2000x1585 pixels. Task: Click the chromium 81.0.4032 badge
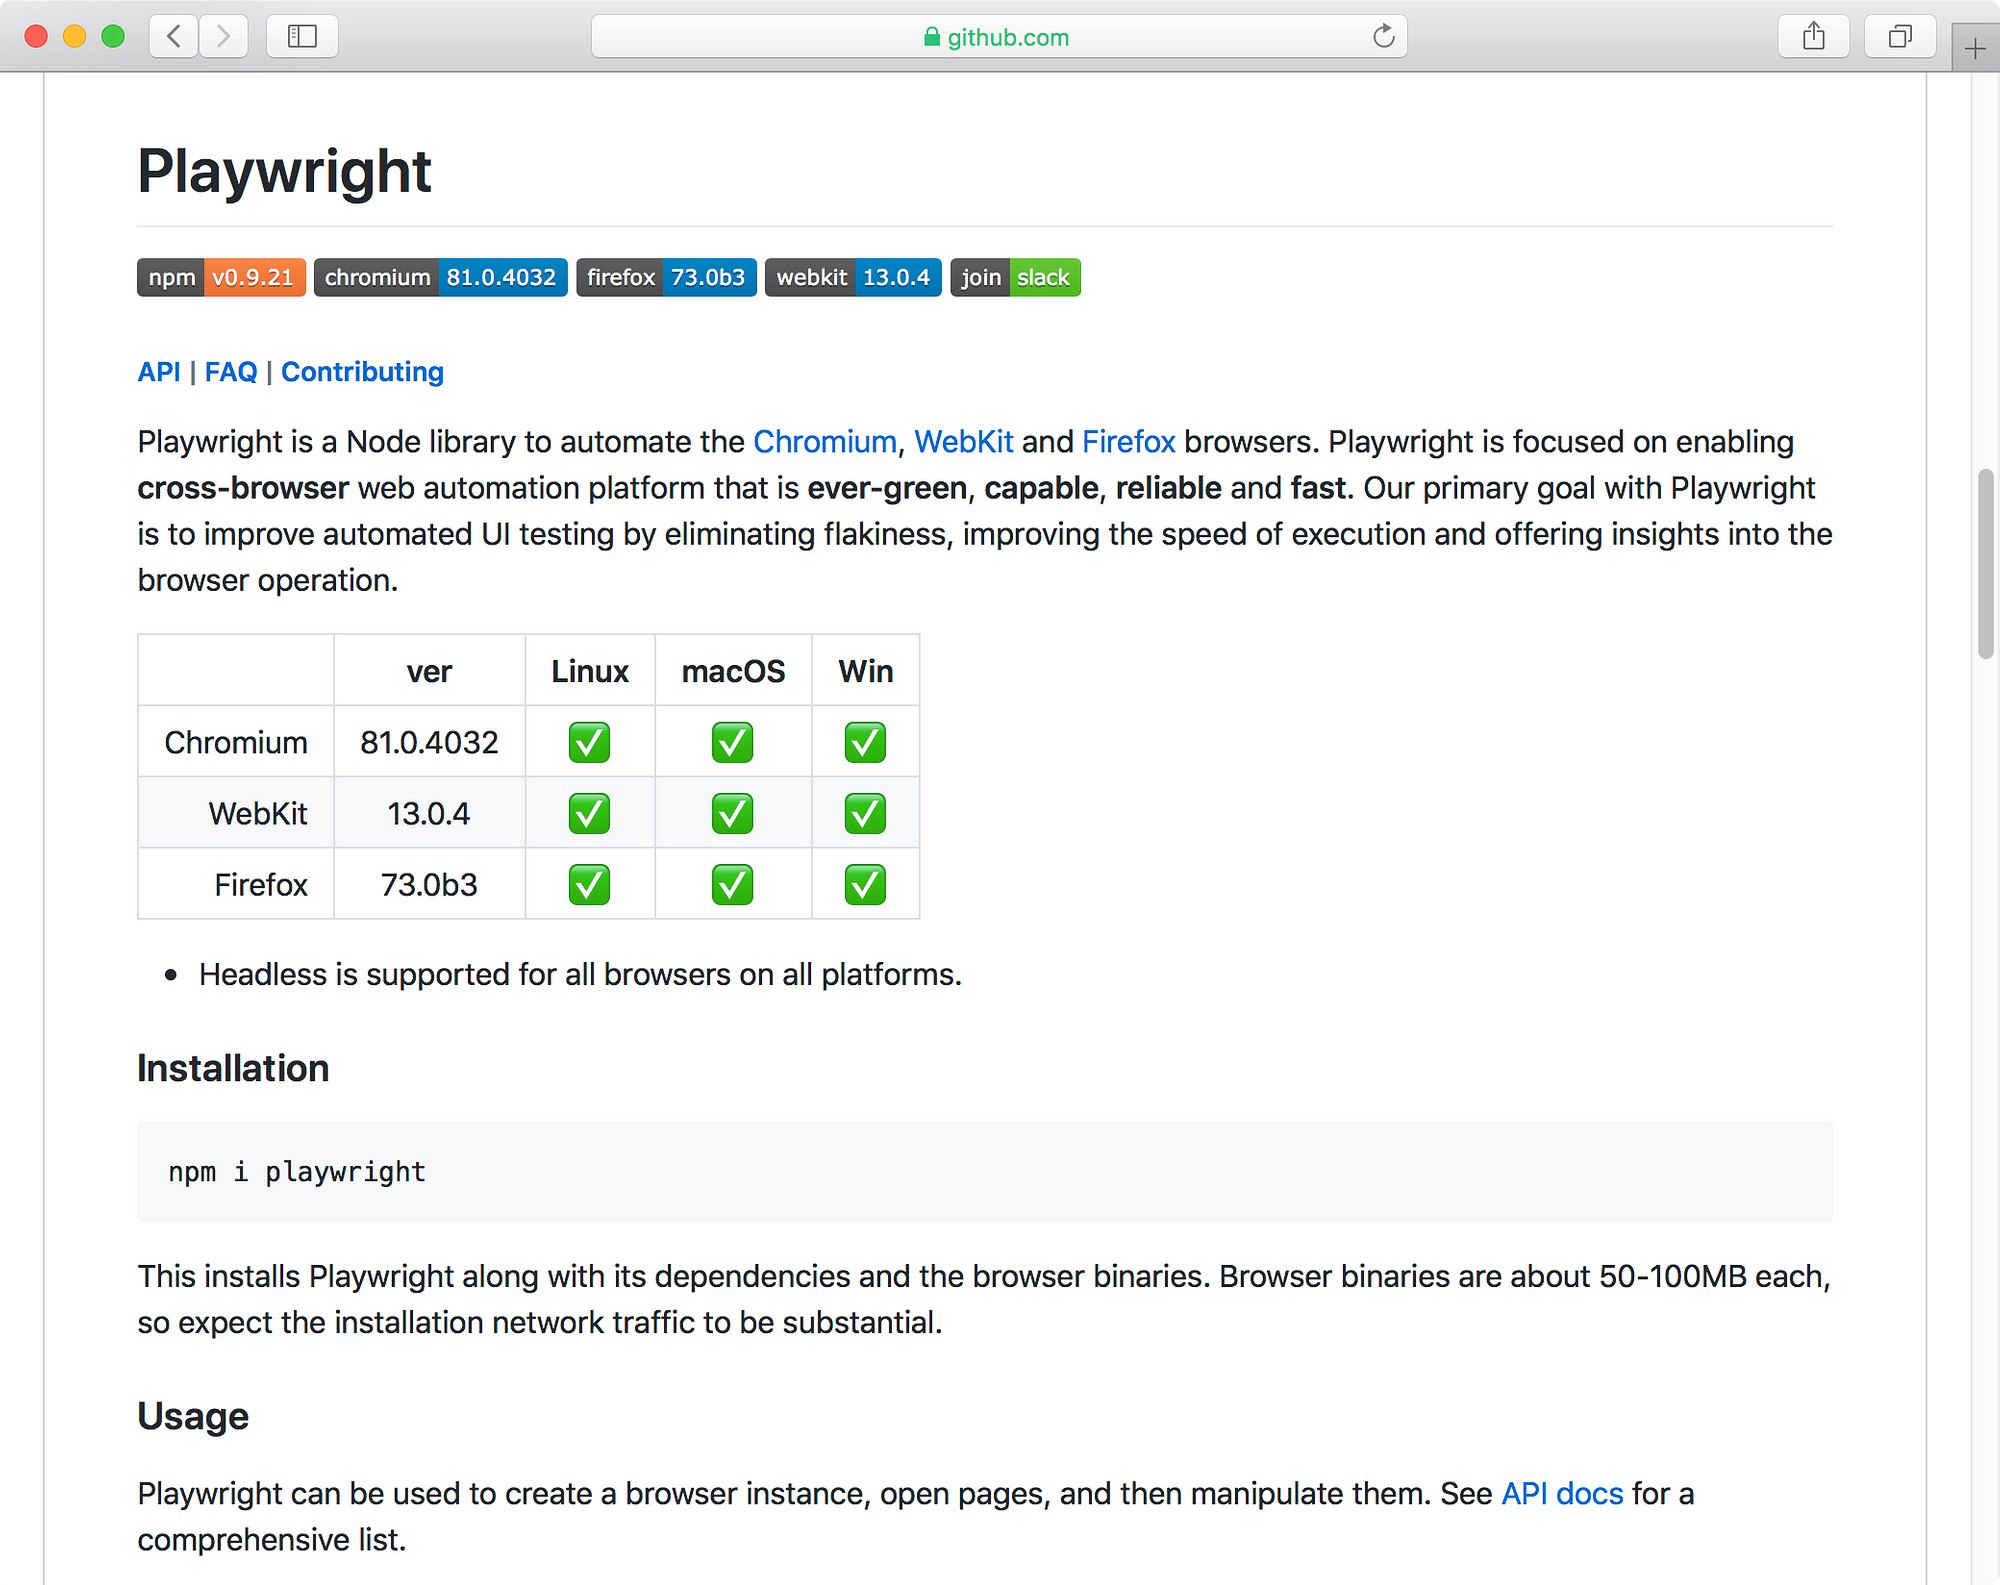[x=440, y=277]
